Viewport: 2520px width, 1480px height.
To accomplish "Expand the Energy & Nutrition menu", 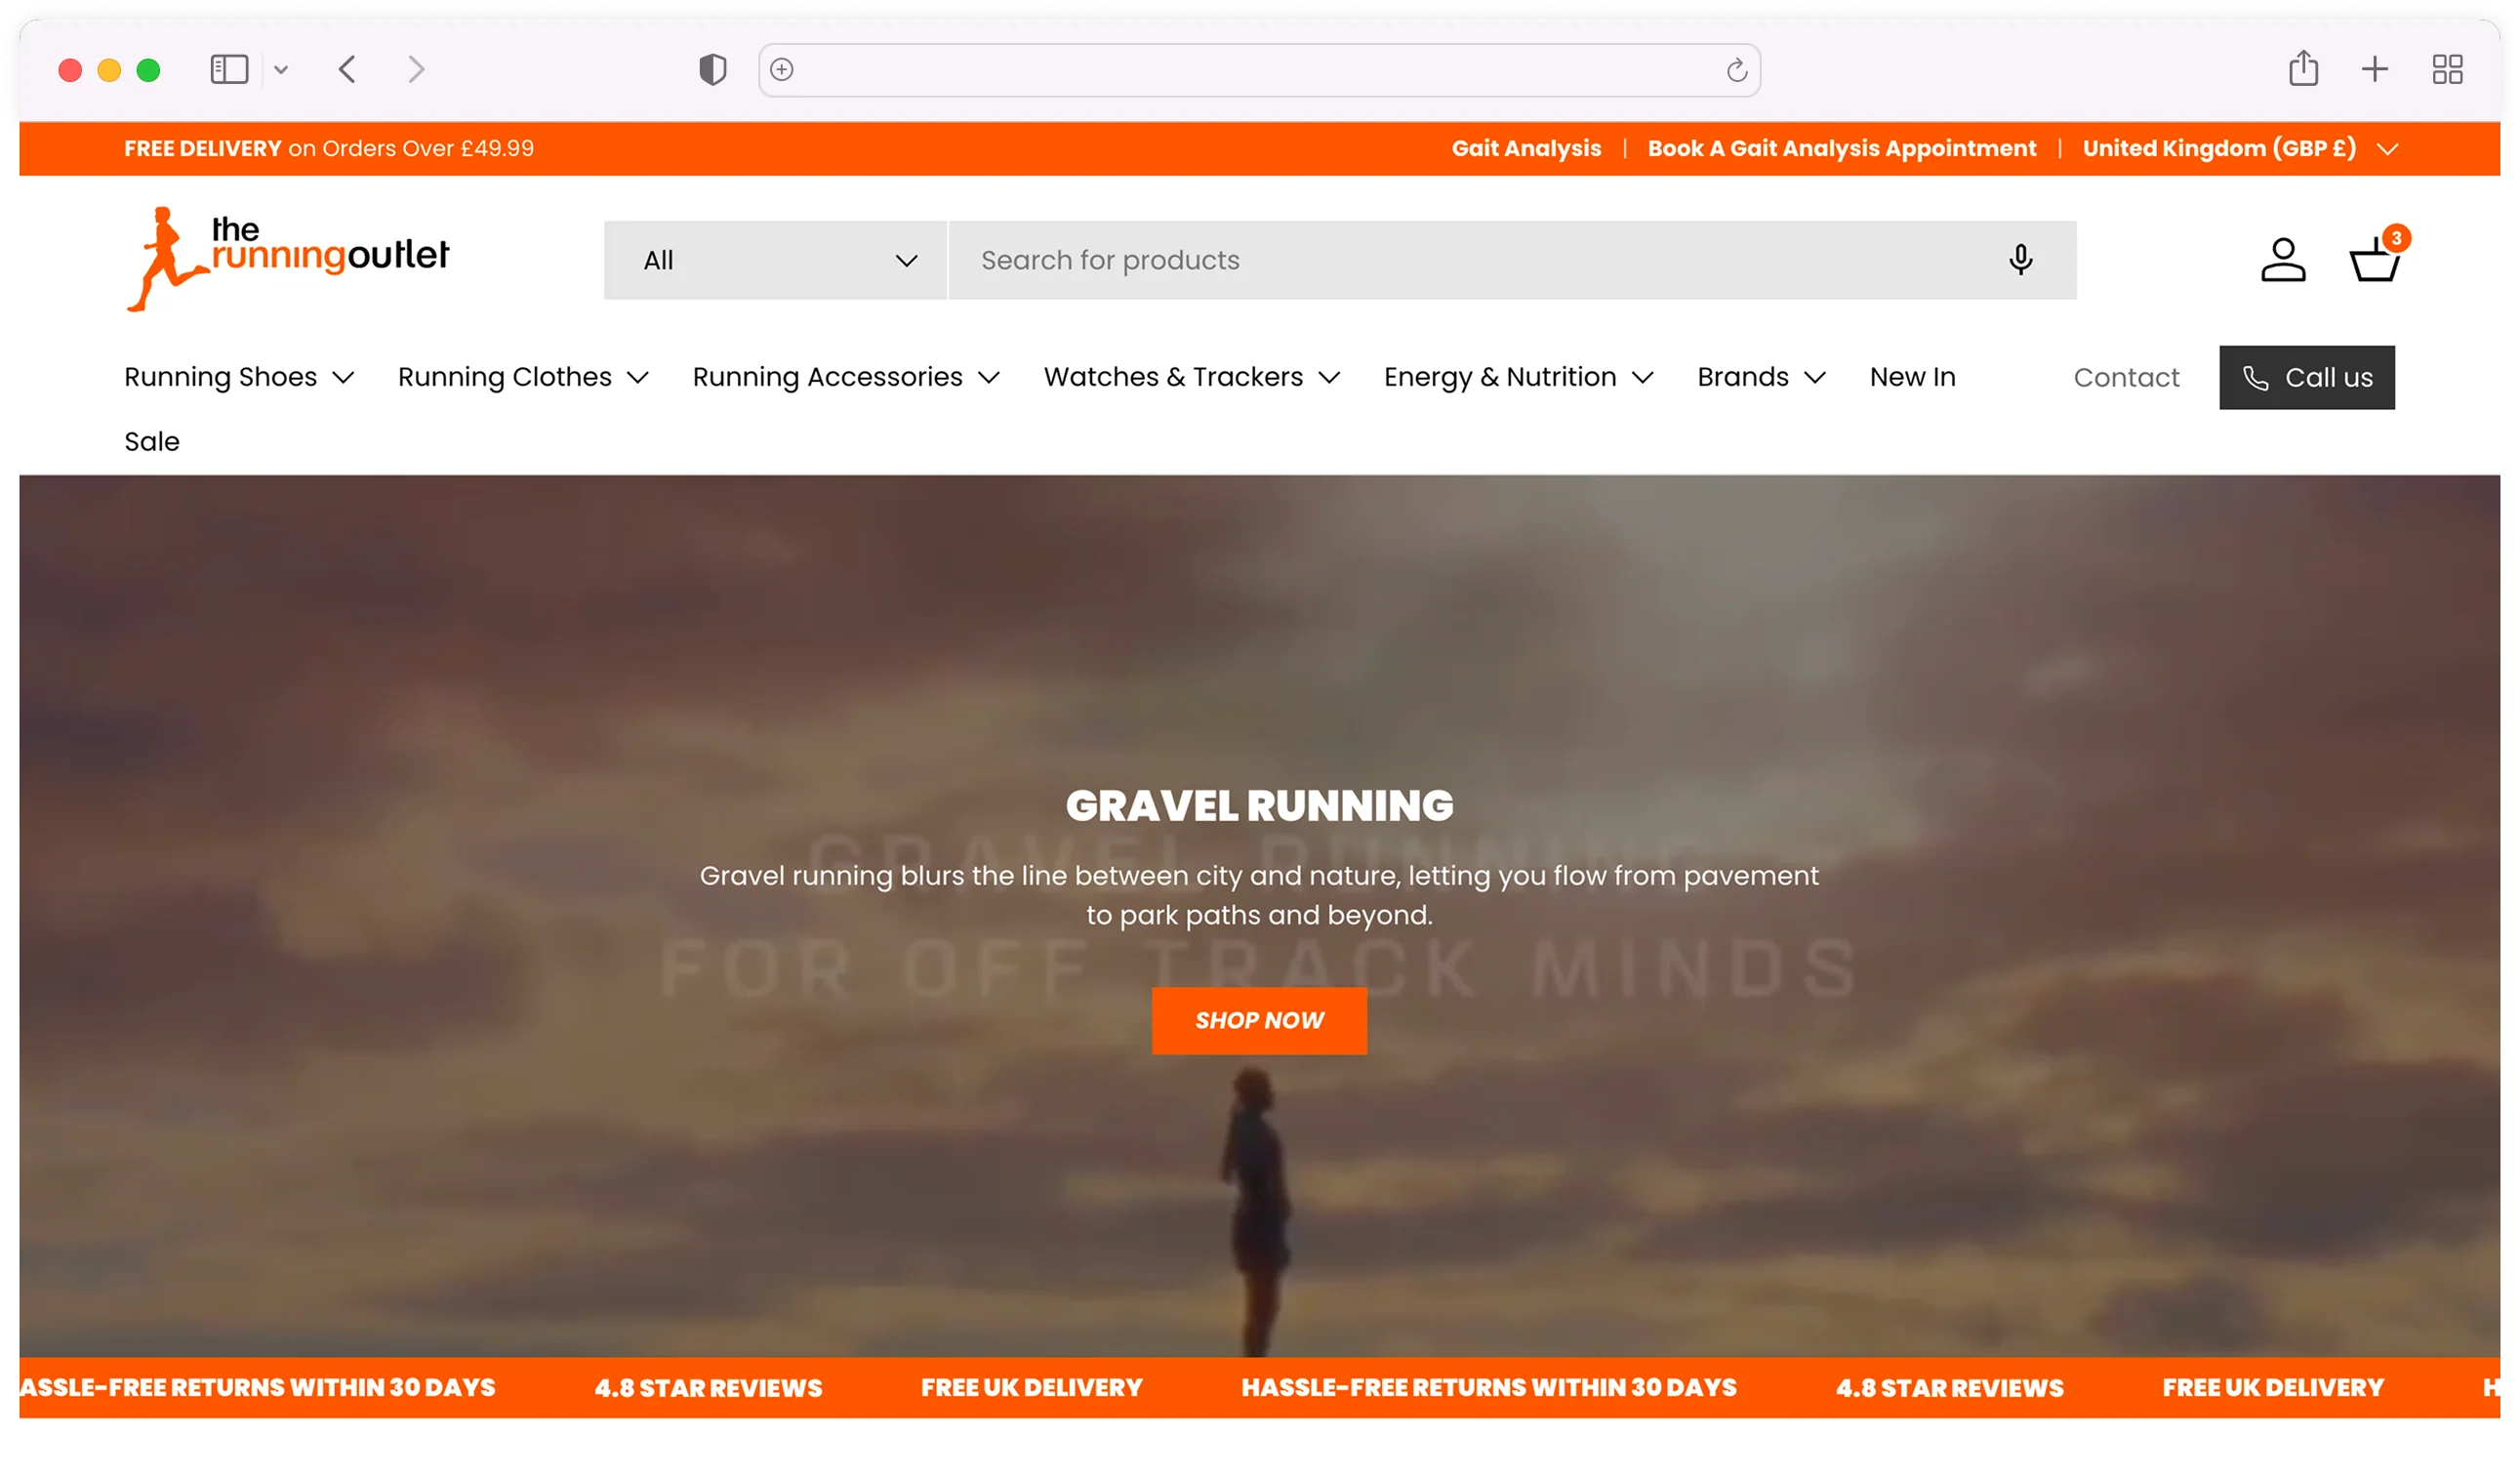I will click(1519, 377).
